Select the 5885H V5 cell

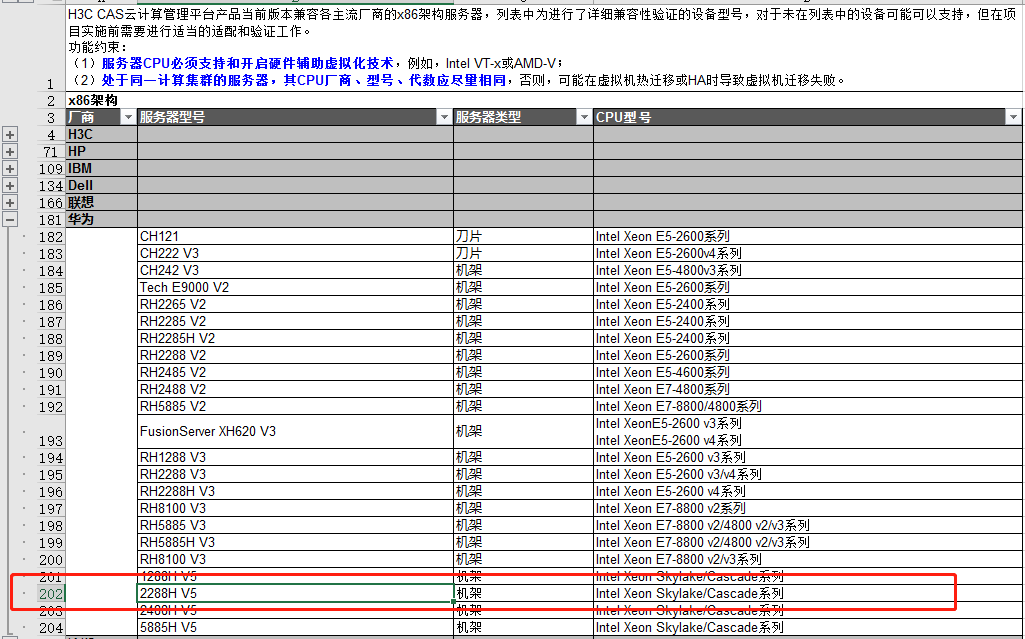click(295, 627)
